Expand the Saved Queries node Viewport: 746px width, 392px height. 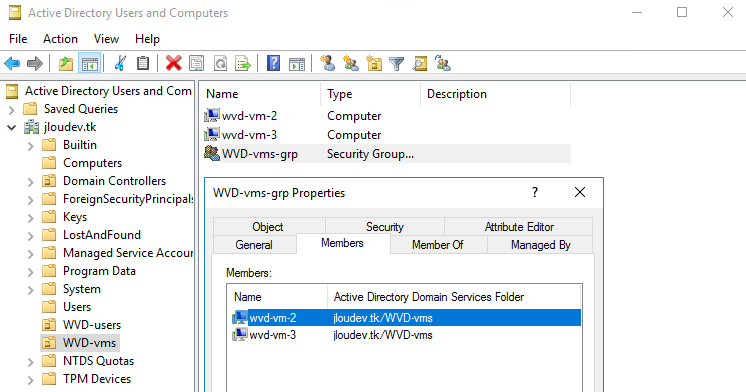(11, 110)
